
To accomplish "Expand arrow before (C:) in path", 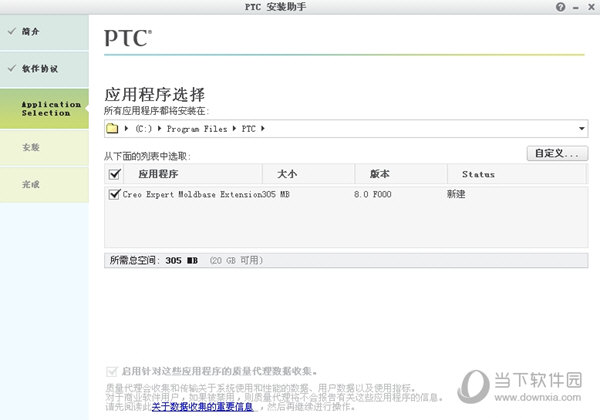I will (x=126, y=129).
